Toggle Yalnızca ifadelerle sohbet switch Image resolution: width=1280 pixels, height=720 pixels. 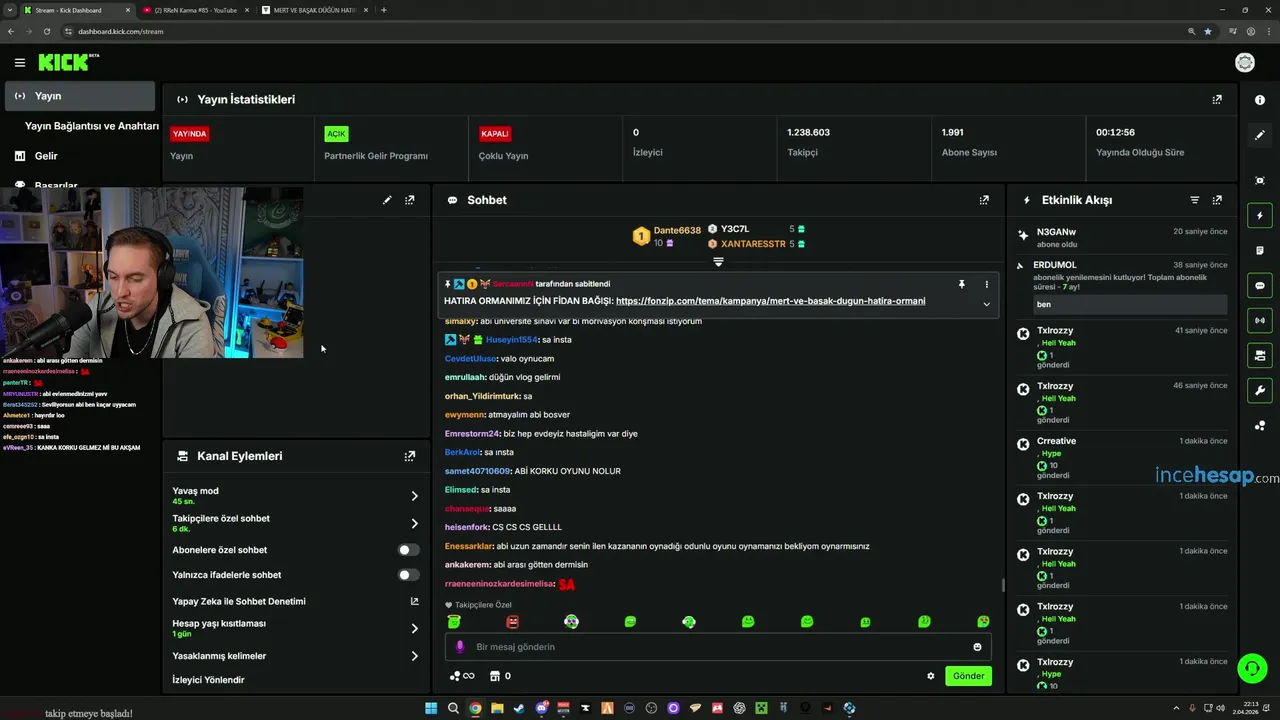coord(408,575)
